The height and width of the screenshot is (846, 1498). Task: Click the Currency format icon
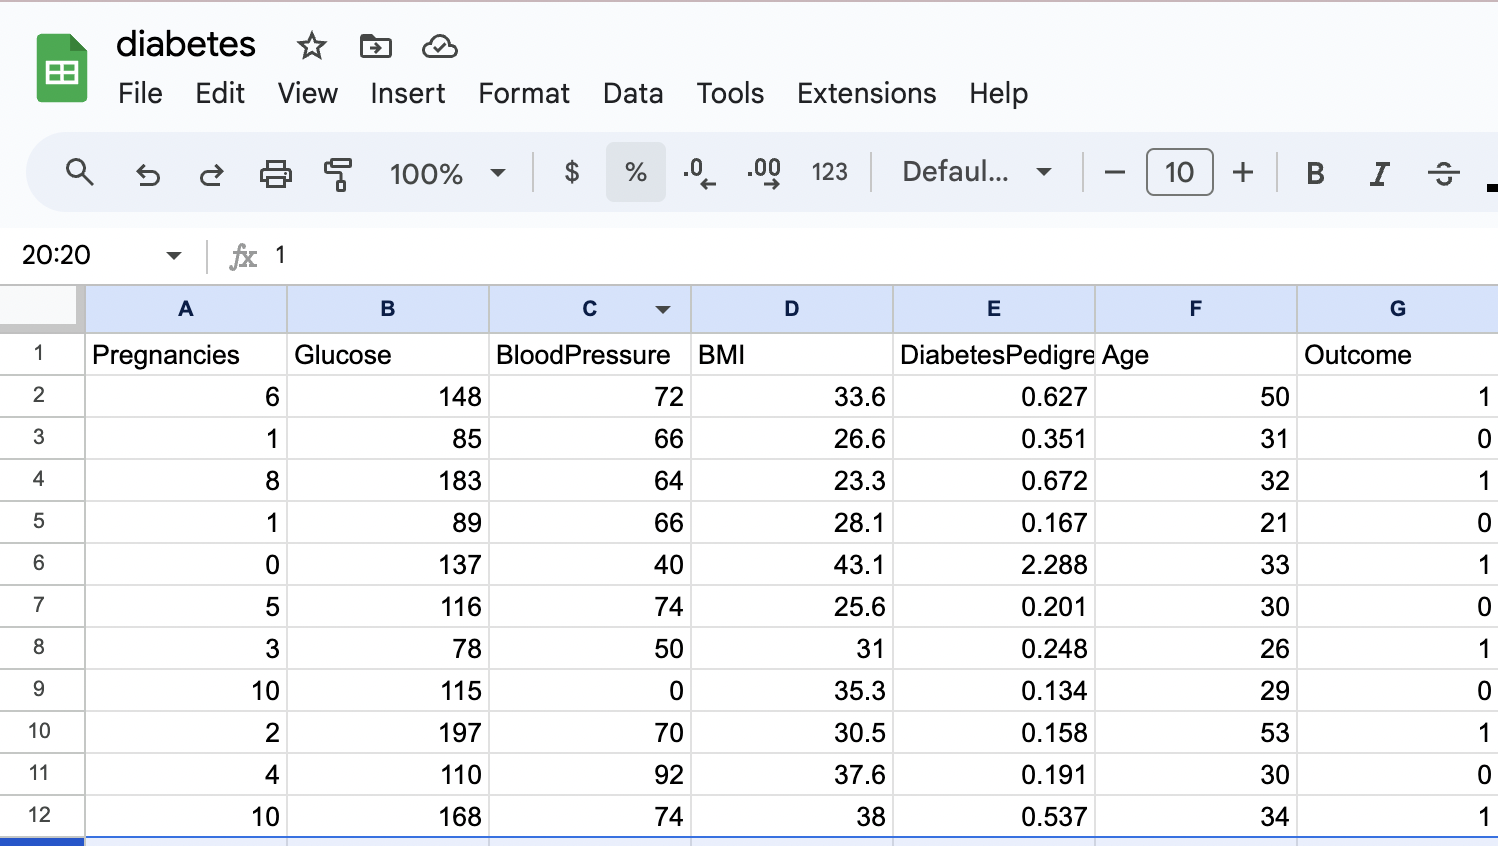tap(570, 172)
